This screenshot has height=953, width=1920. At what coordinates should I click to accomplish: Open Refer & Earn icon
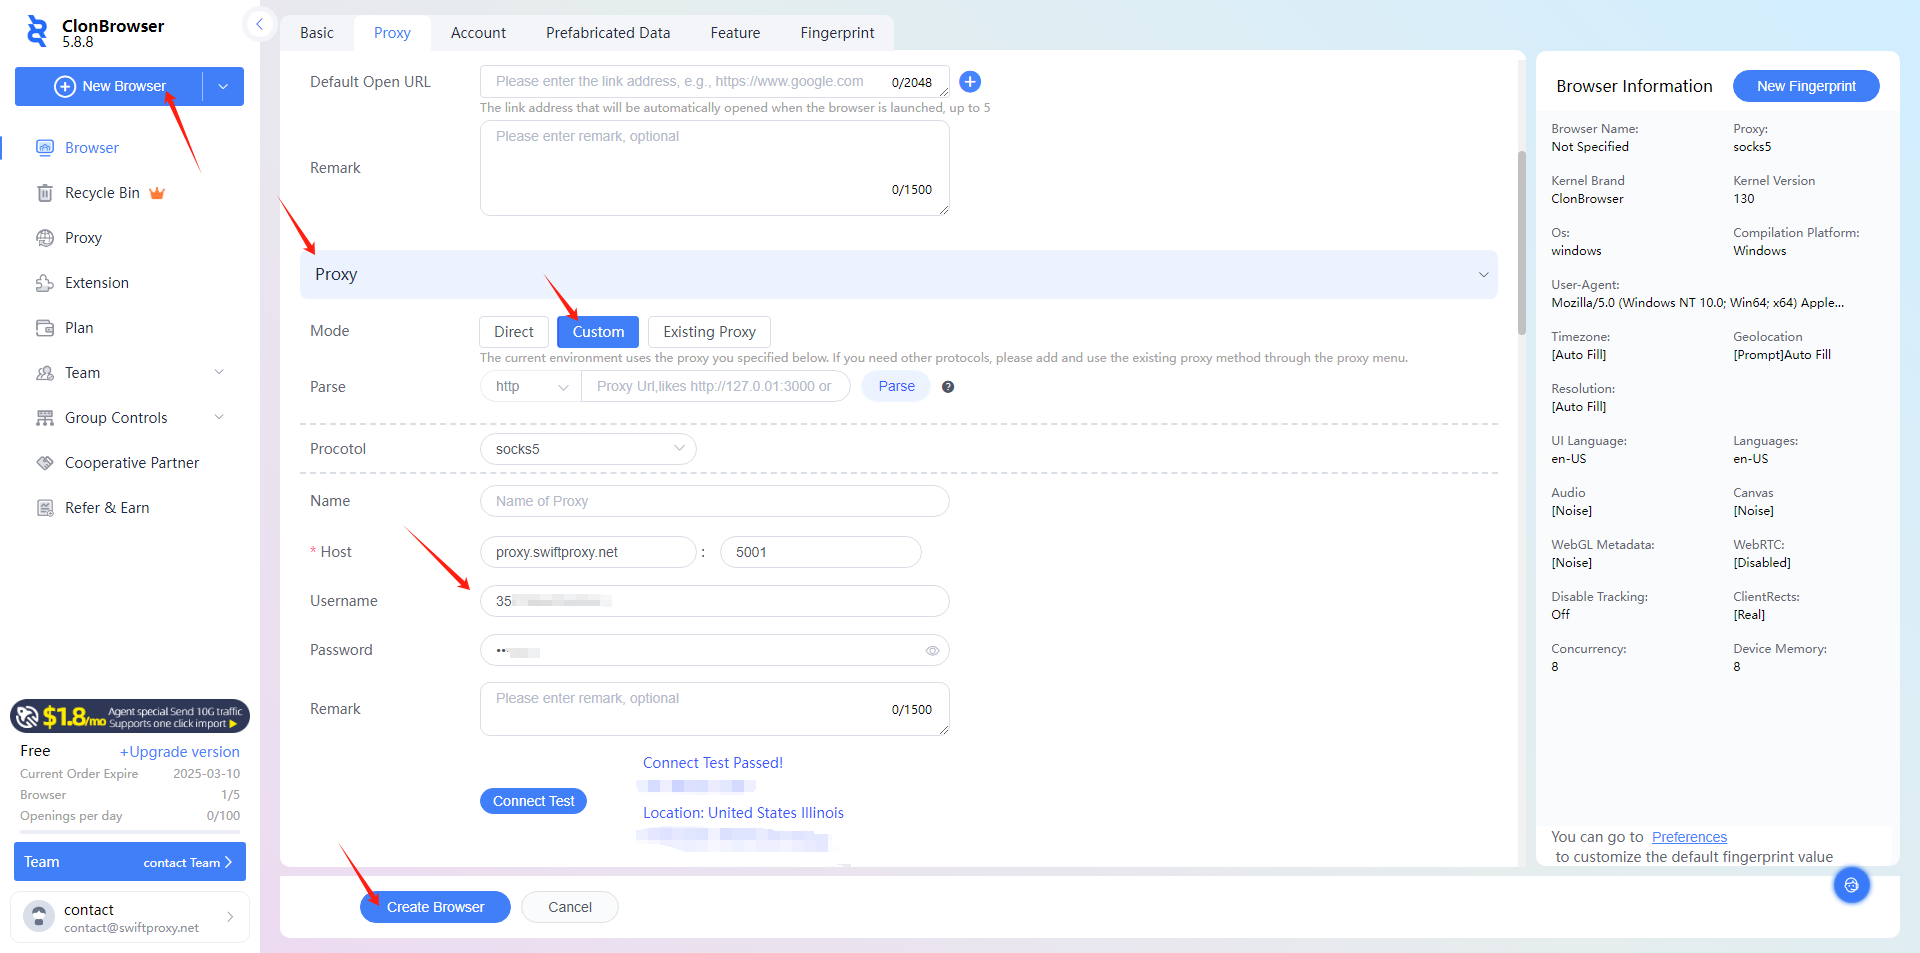point(45,508)
